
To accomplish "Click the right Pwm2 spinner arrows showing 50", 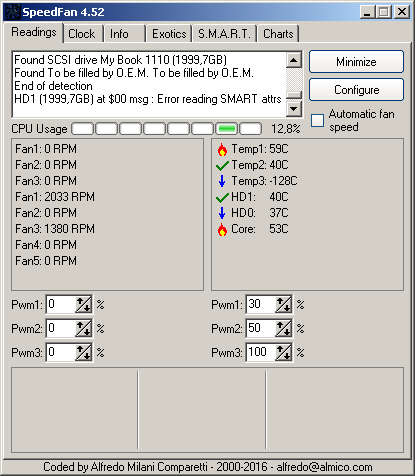I will [x=283, y=328].
